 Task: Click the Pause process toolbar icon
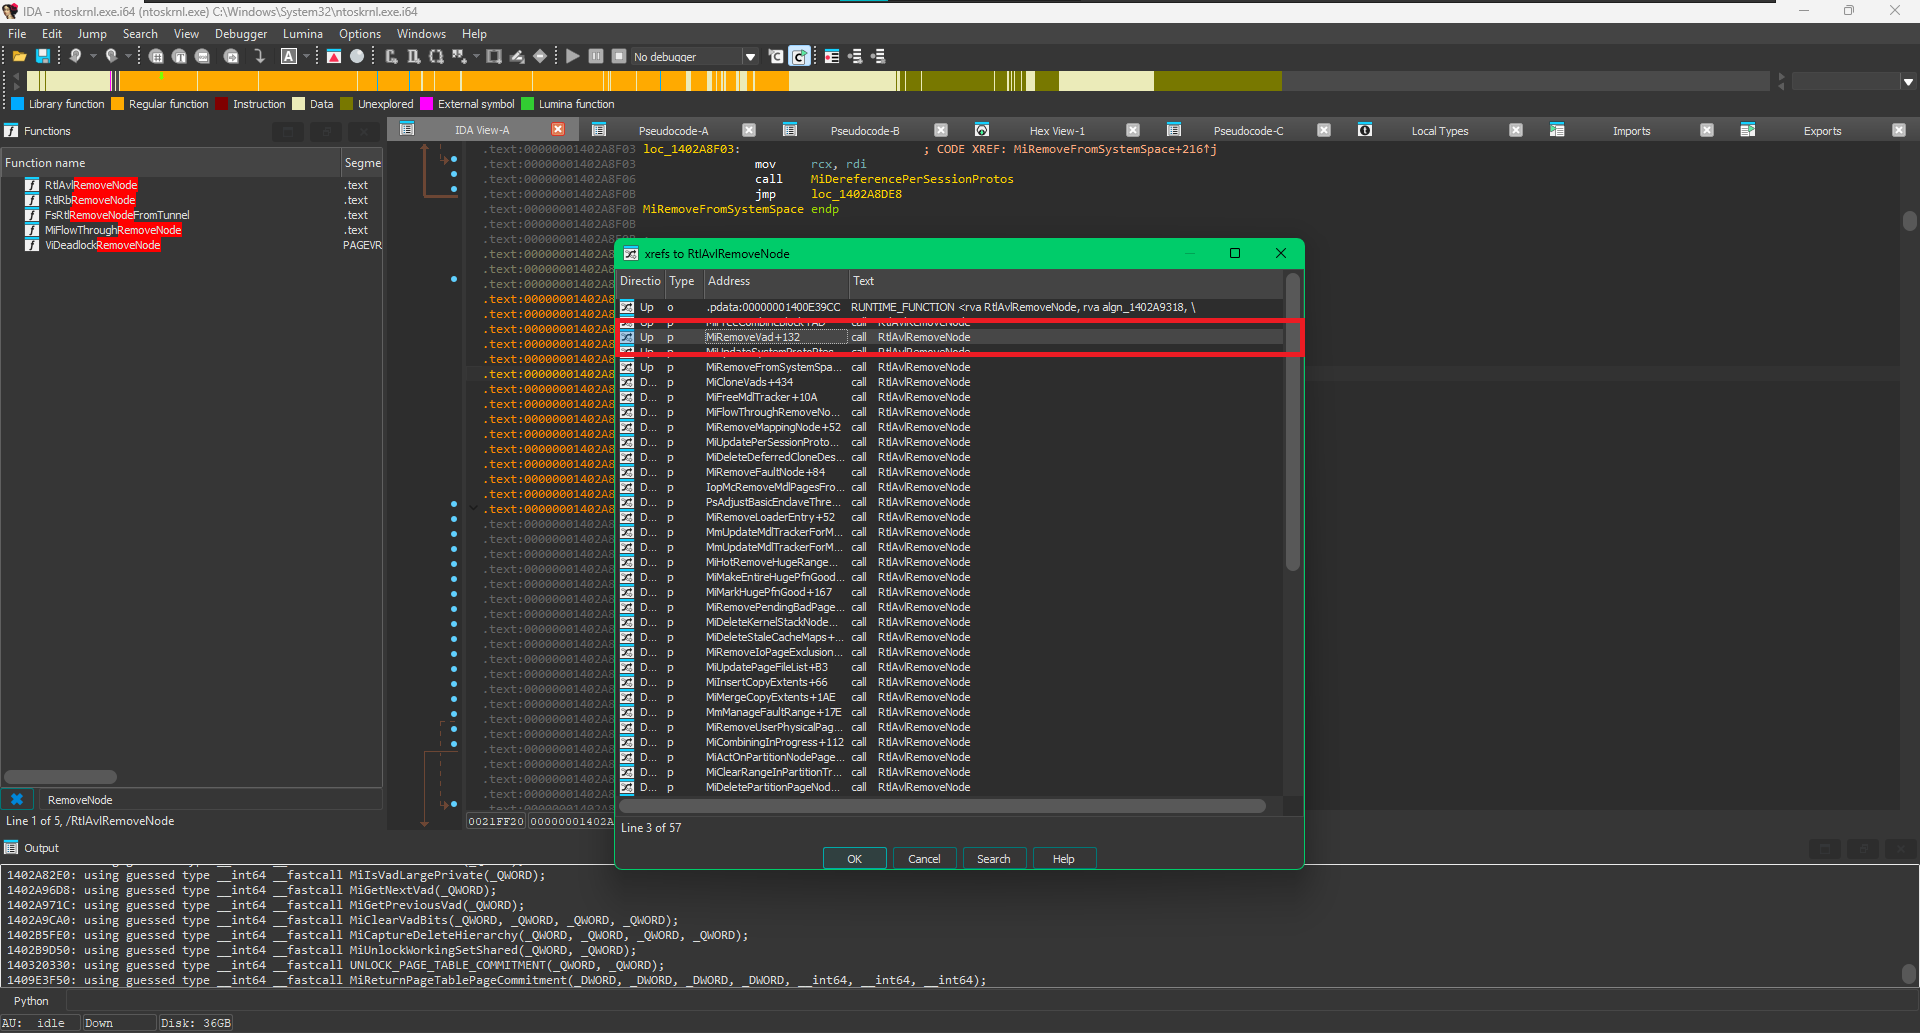click(596, 57)
